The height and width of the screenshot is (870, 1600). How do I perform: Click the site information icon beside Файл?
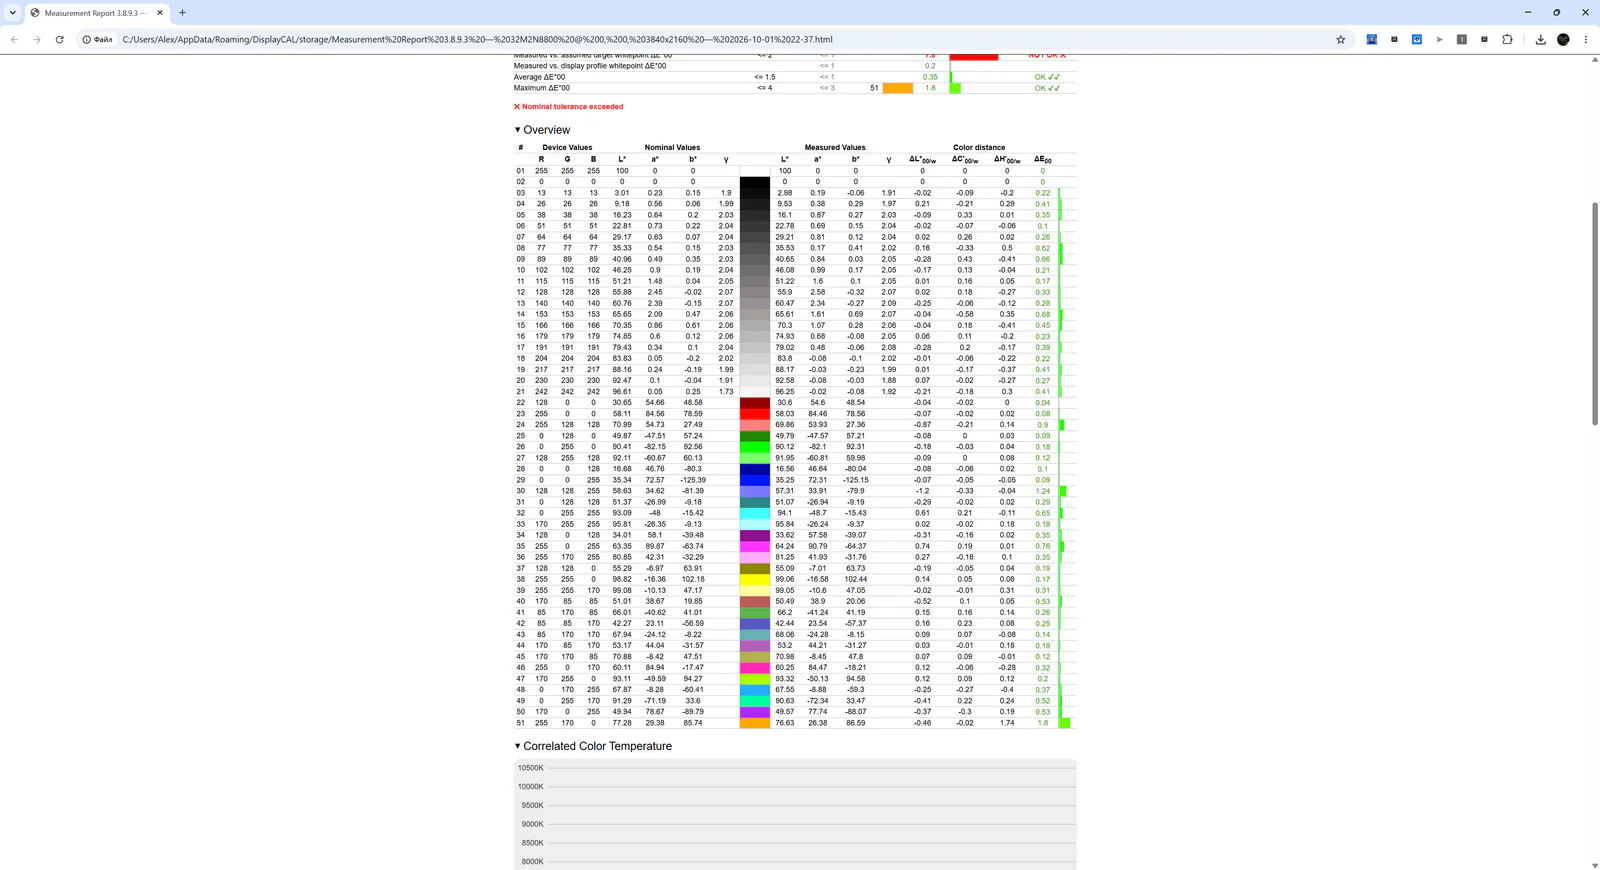coord(87,40)
